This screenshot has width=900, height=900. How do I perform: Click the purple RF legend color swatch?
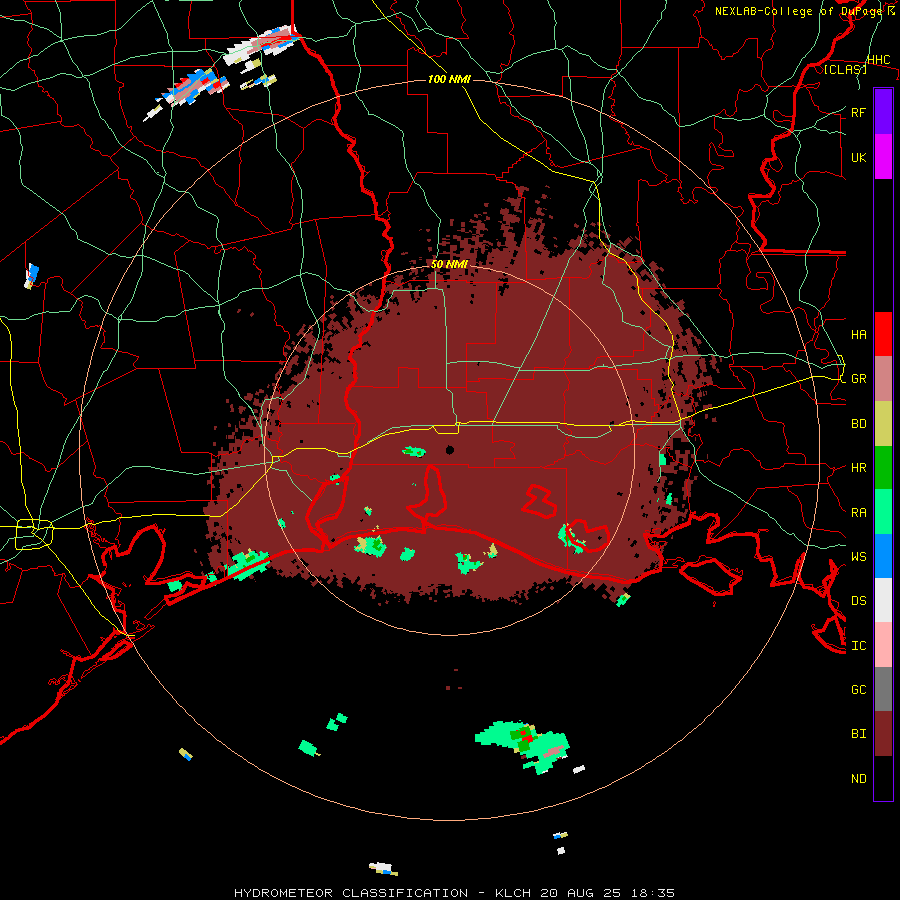pos(883,111)
